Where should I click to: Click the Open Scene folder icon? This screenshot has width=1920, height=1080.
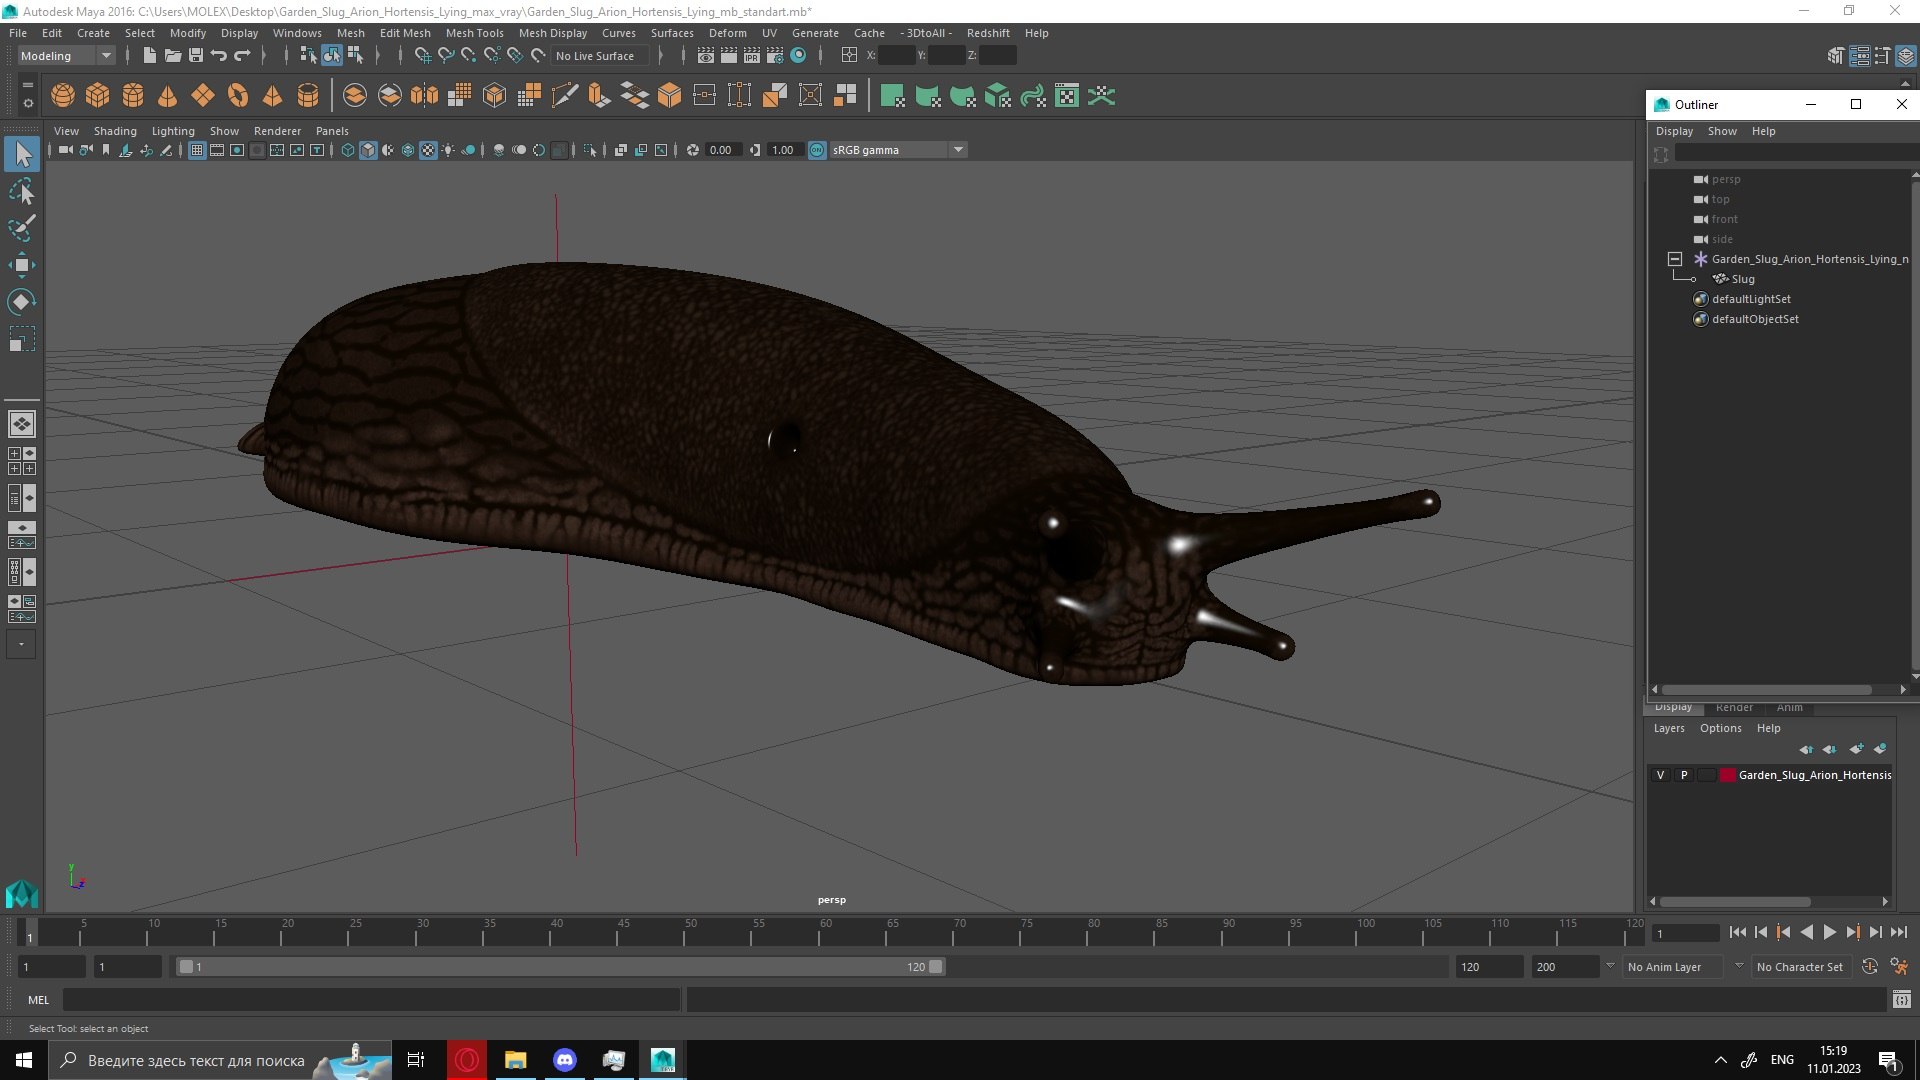point(172,55)
